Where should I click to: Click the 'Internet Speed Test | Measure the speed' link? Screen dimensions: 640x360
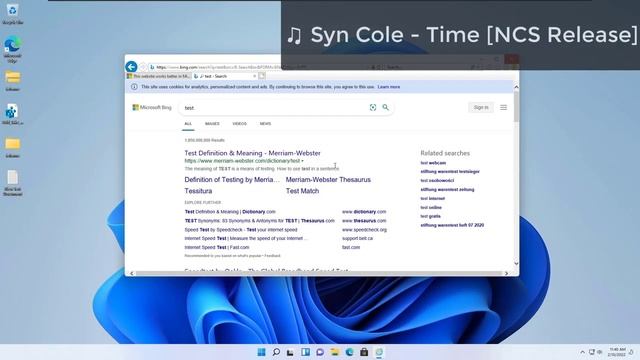(x=246, y=238)
